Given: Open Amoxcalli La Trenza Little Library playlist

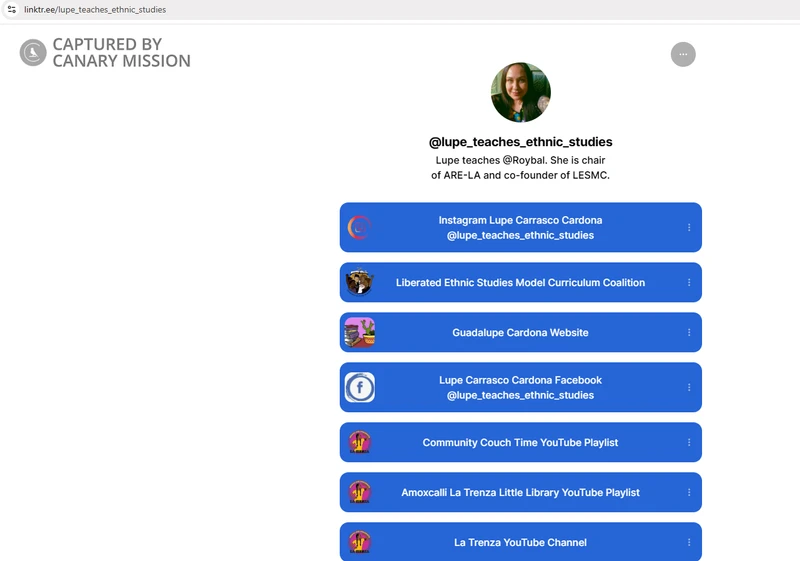Looking at the screenshot, I should 520,493.
